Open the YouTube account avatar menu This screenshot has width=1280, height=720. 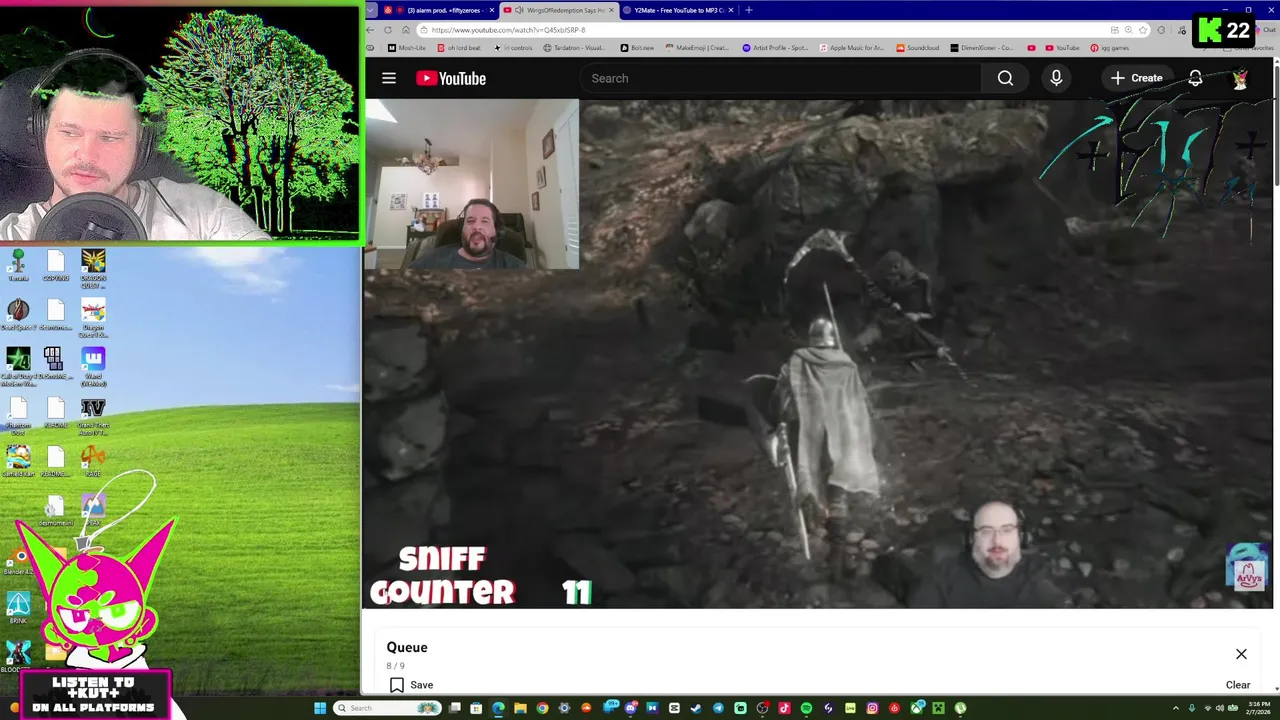point(1240,79)
